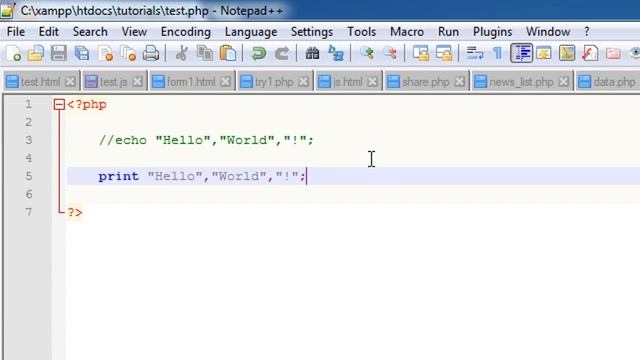Click the <?php opening tag

(87, 105)
